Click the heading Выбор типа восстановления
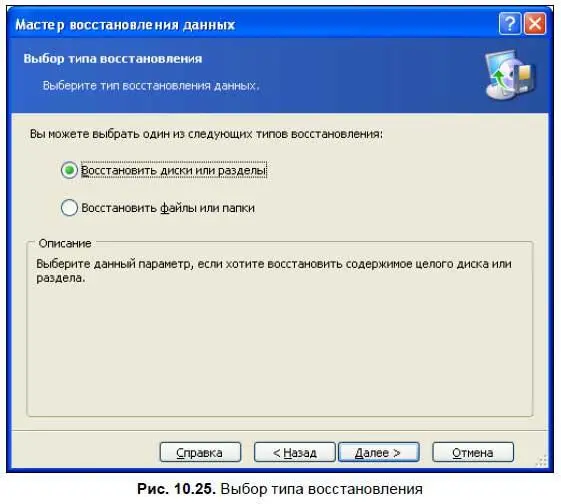 point(113,58)
